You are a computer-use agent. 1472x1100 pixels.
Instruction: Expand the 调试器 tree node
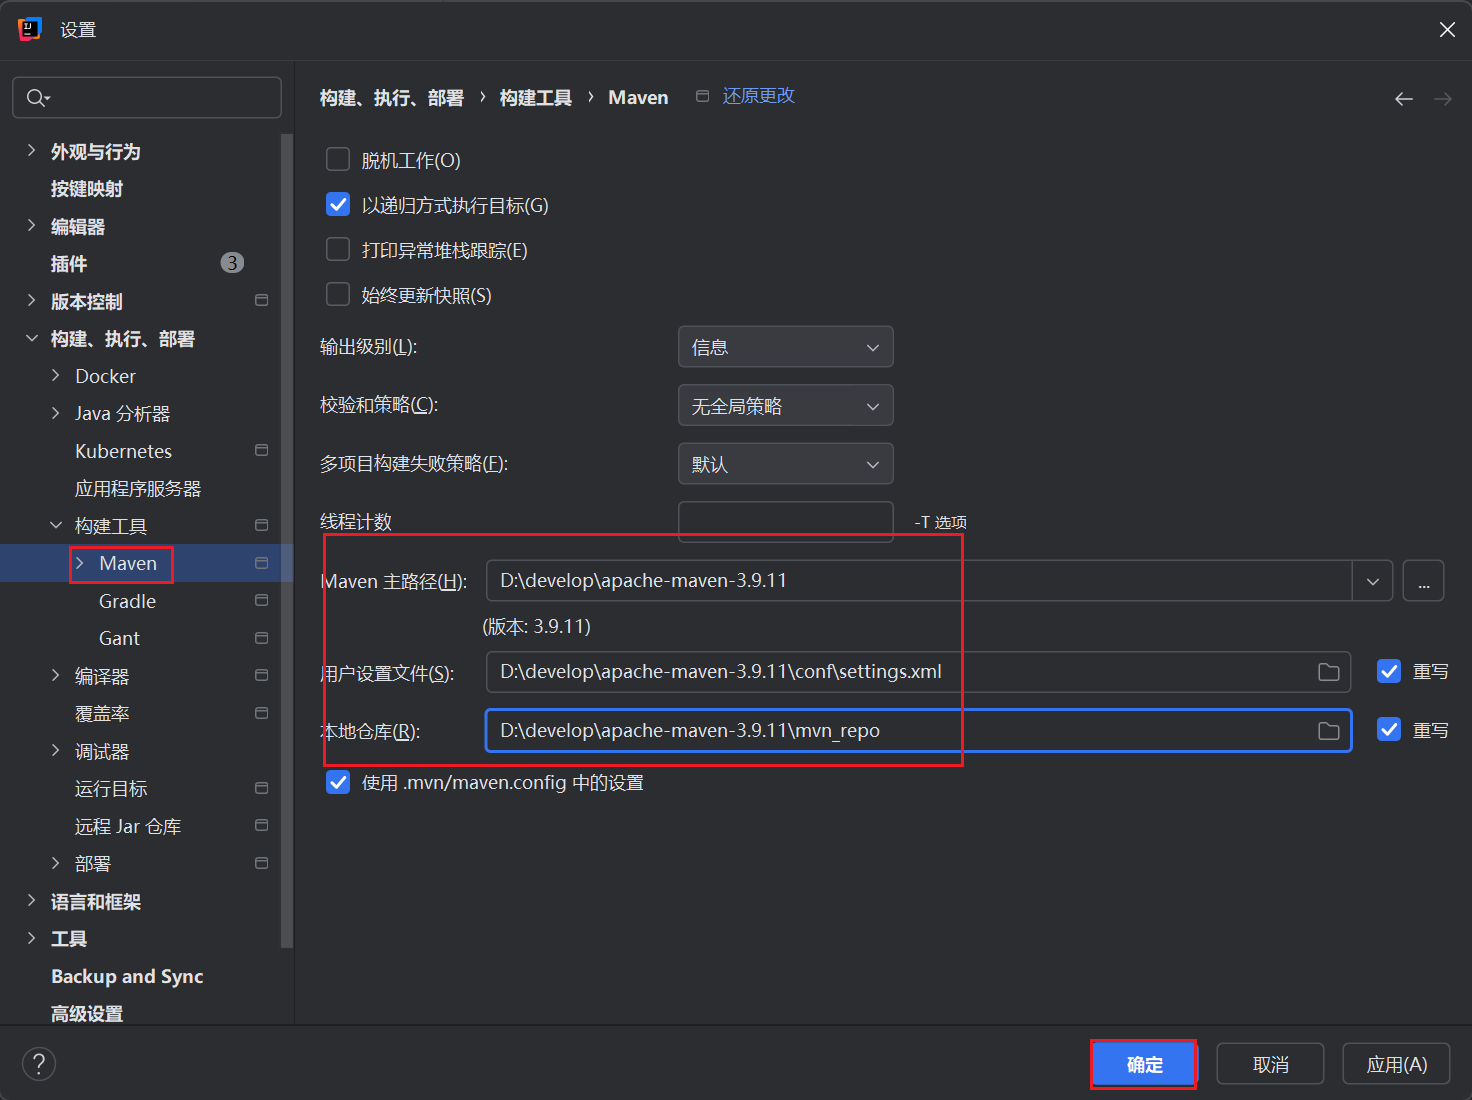(56, 750)
